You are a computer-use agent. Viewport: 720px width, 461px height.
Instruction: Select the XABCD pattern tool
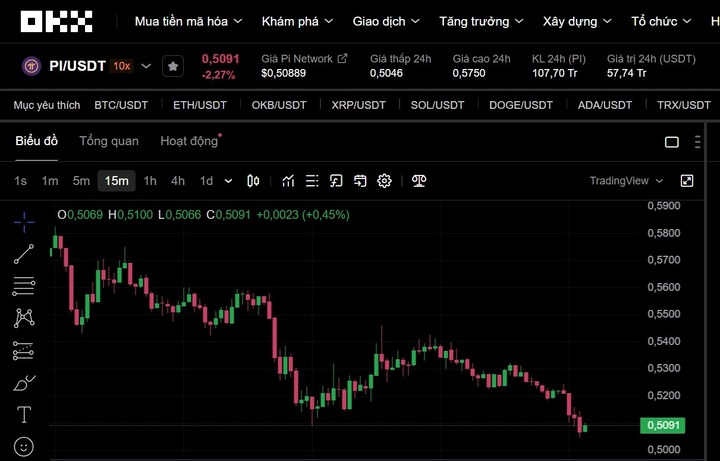(x=24, y=318)
